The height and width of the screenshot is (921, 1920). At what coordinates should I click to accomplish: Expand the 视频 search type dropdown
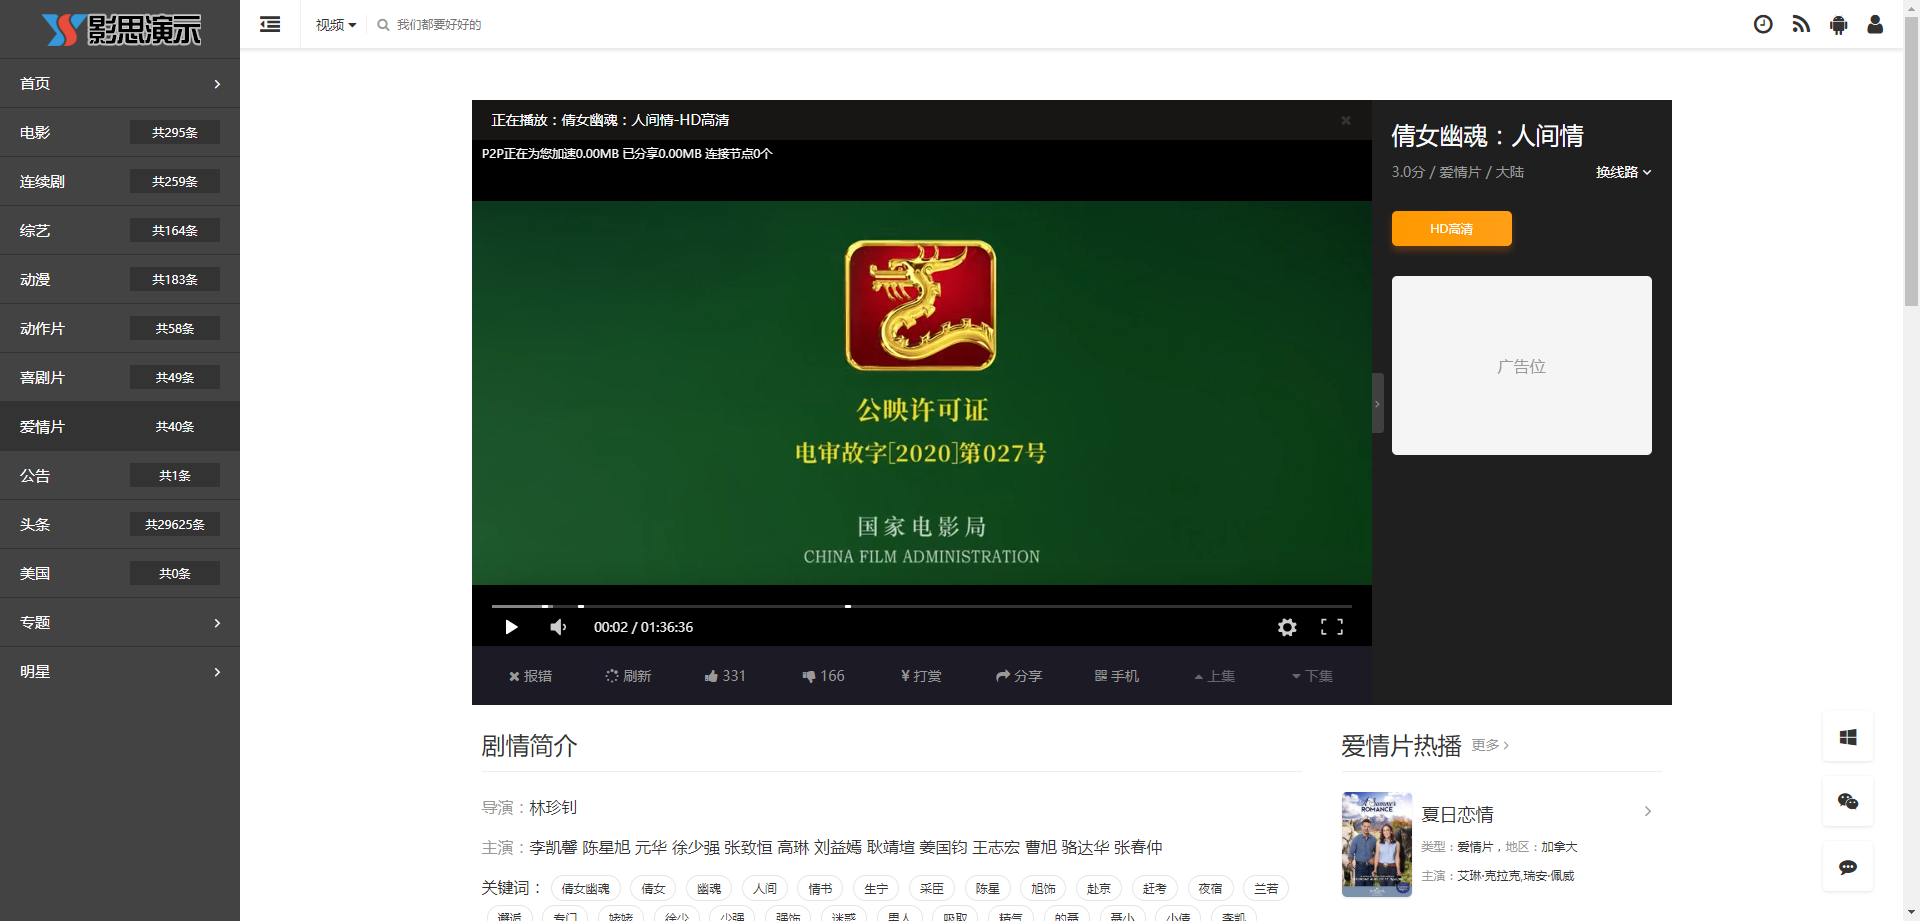[x=336, y=25]
